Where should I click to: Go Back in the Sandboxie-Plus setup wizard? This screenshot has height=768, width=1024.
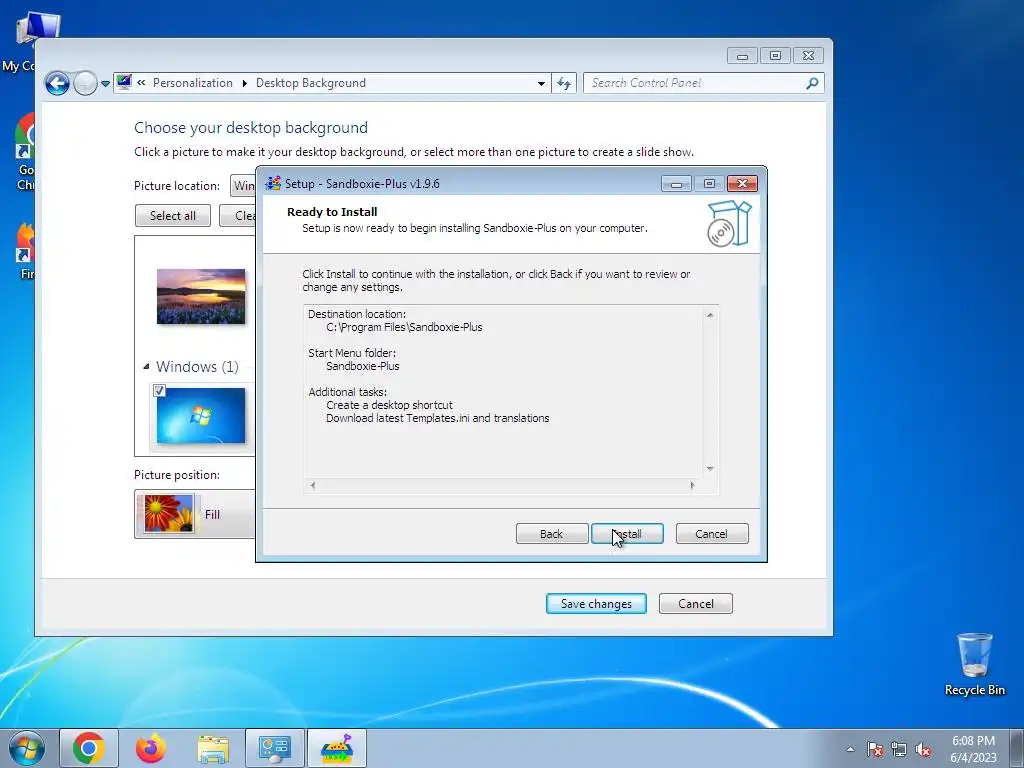coord(552,534)
